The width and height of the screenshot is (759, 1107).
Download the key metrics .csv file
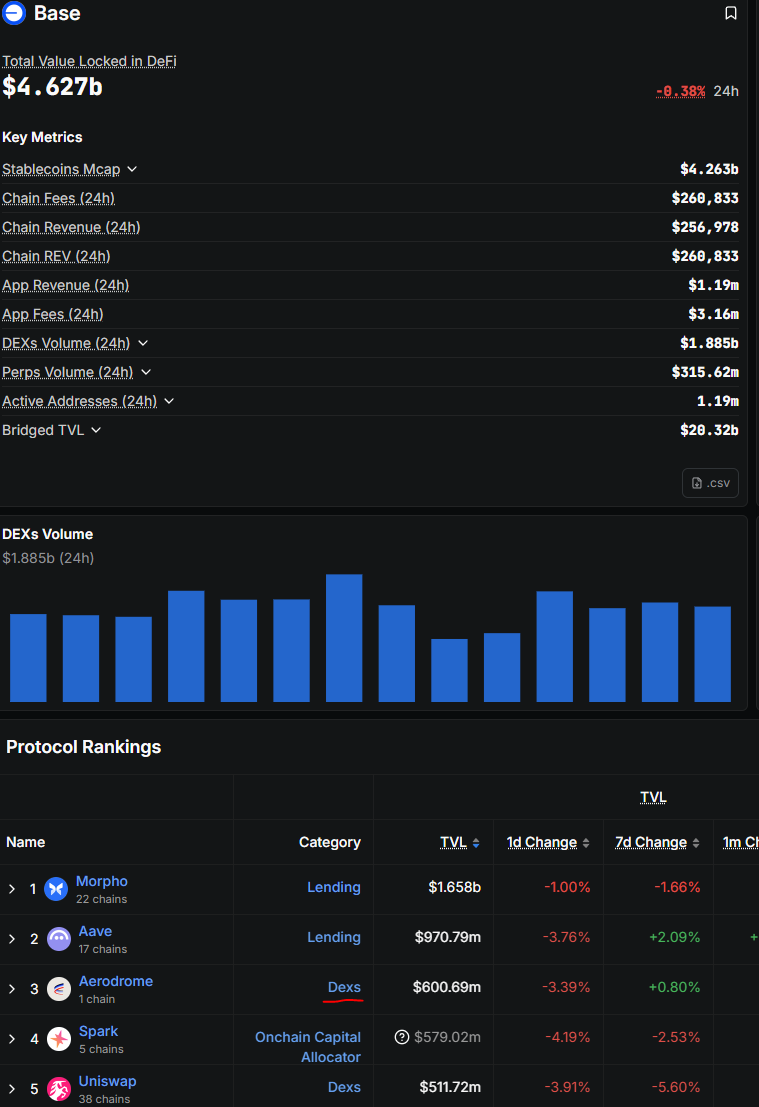(x=710, y=483)
